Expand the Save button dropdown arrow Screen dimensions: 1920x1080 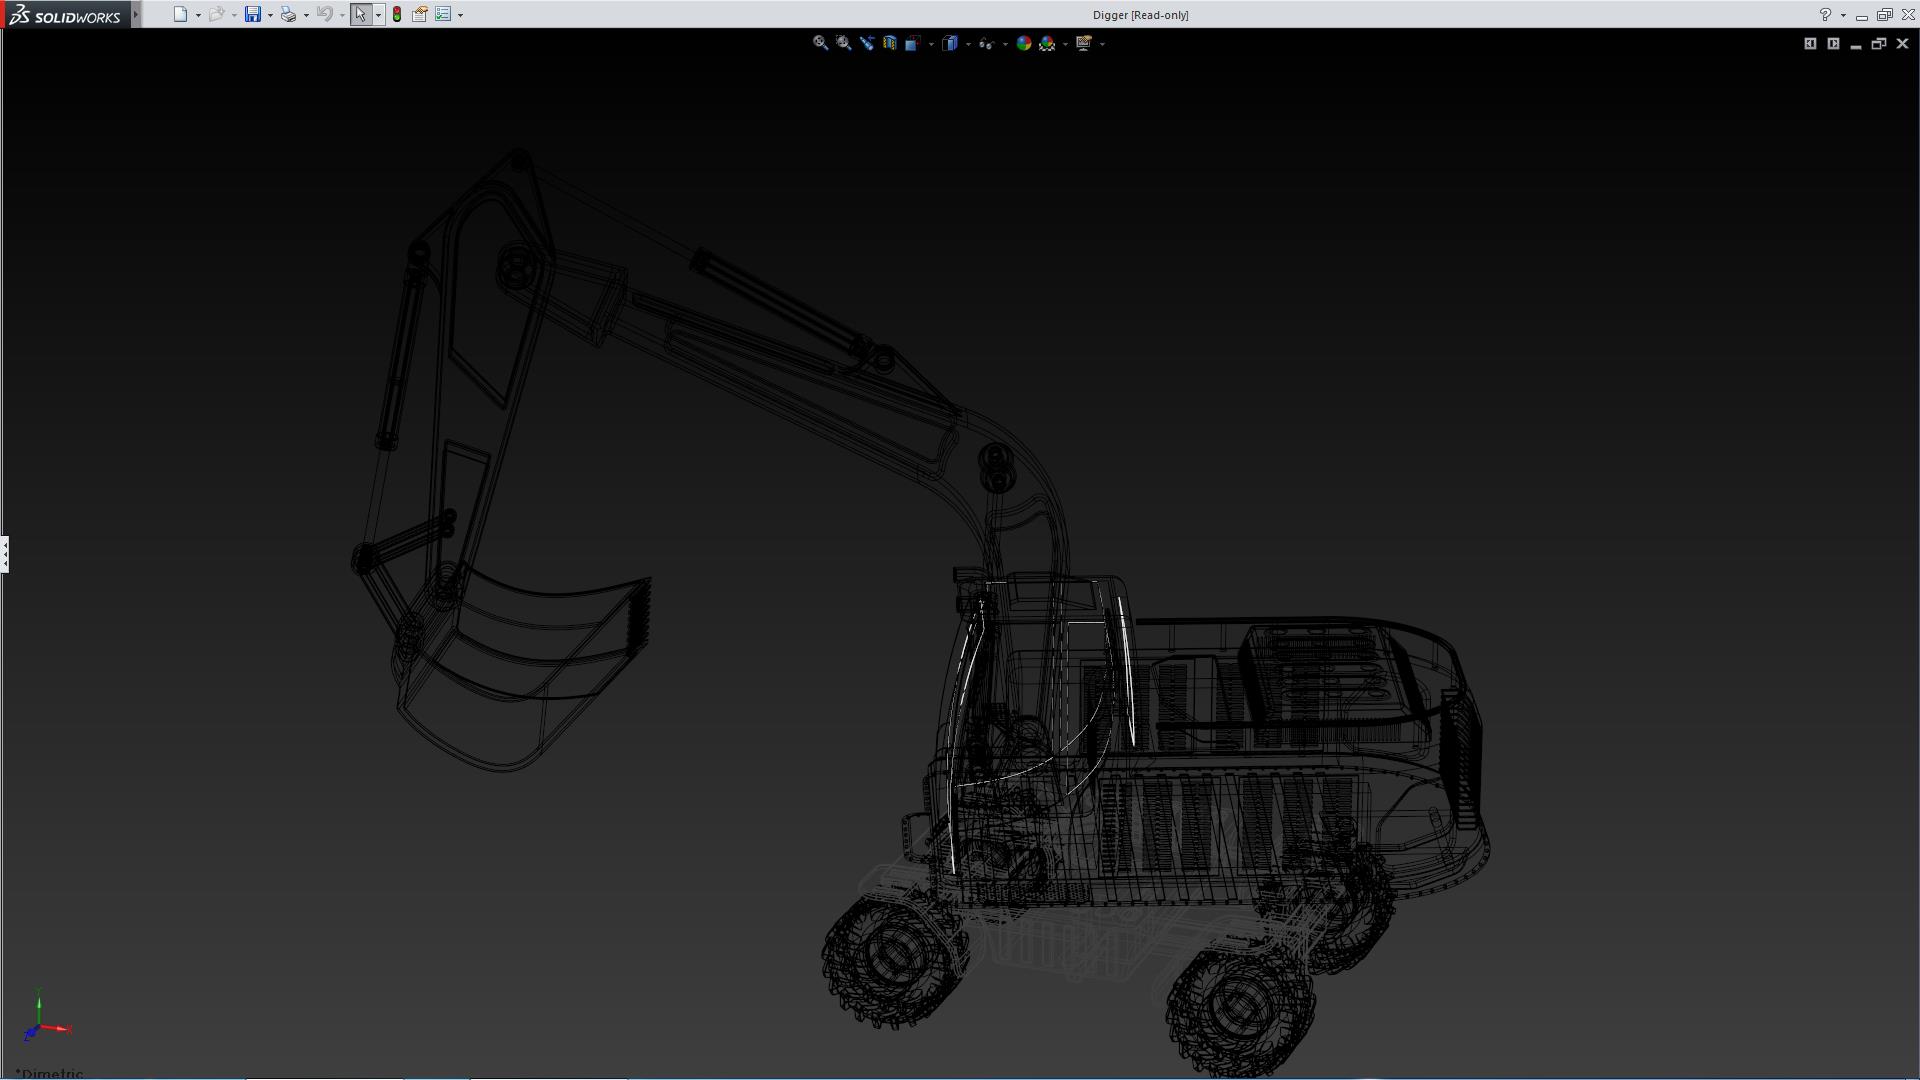(x=270, y=15)
